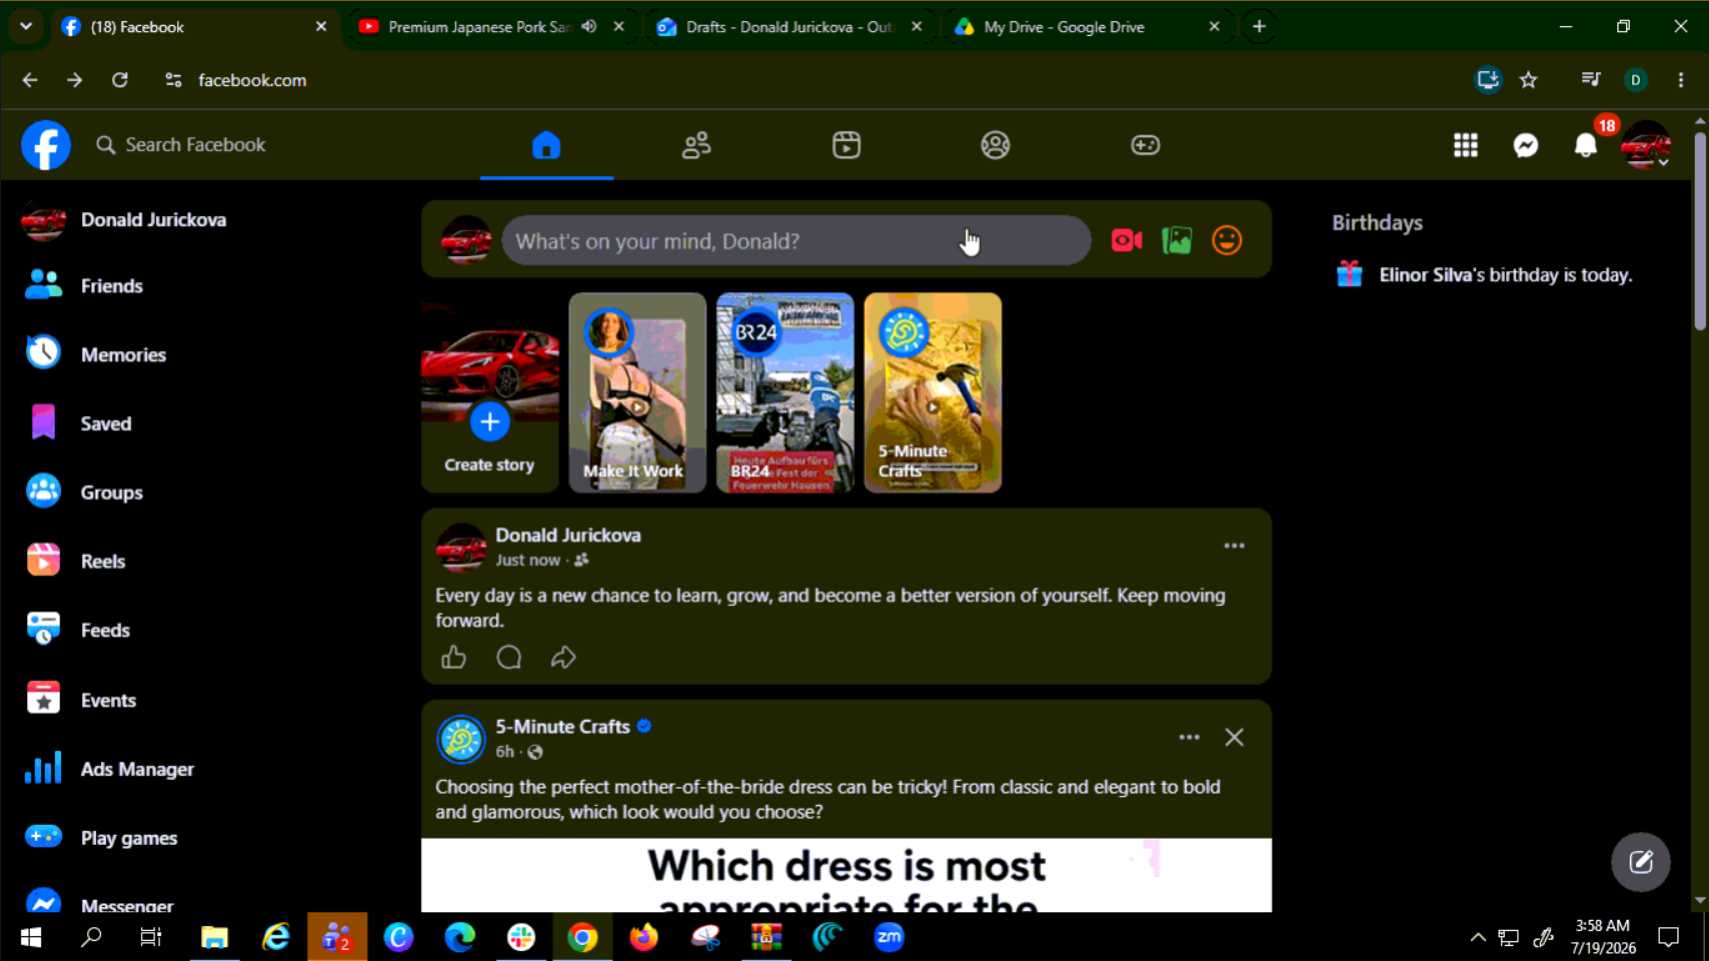The height and width of the screenshot is (961, 1709).
Task: Open the Groups tab in top navigation
Action: coord(995,145)
